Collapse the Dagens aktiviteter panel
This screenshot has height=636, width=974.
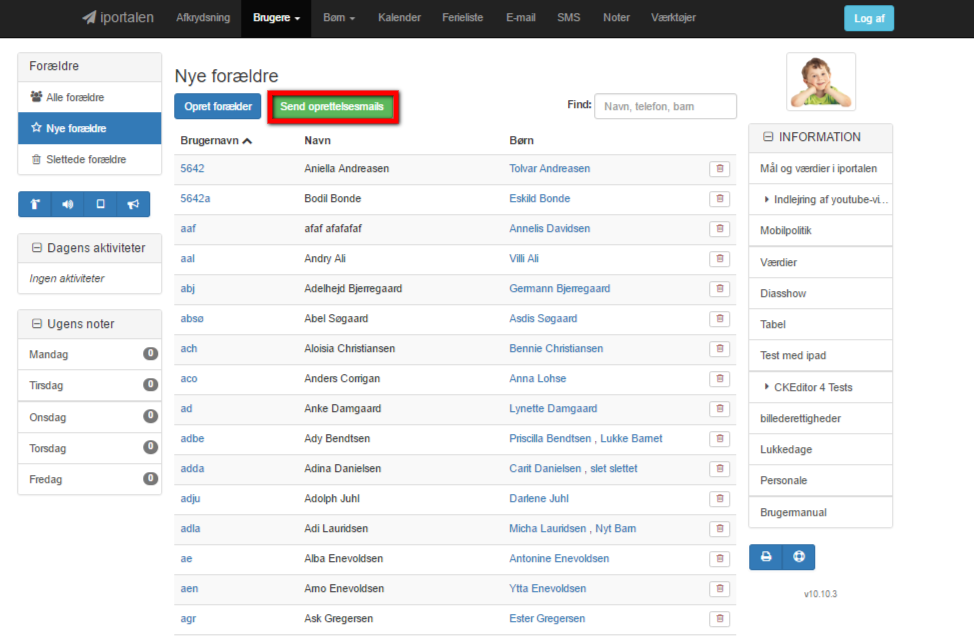click(x=37, y=248)
